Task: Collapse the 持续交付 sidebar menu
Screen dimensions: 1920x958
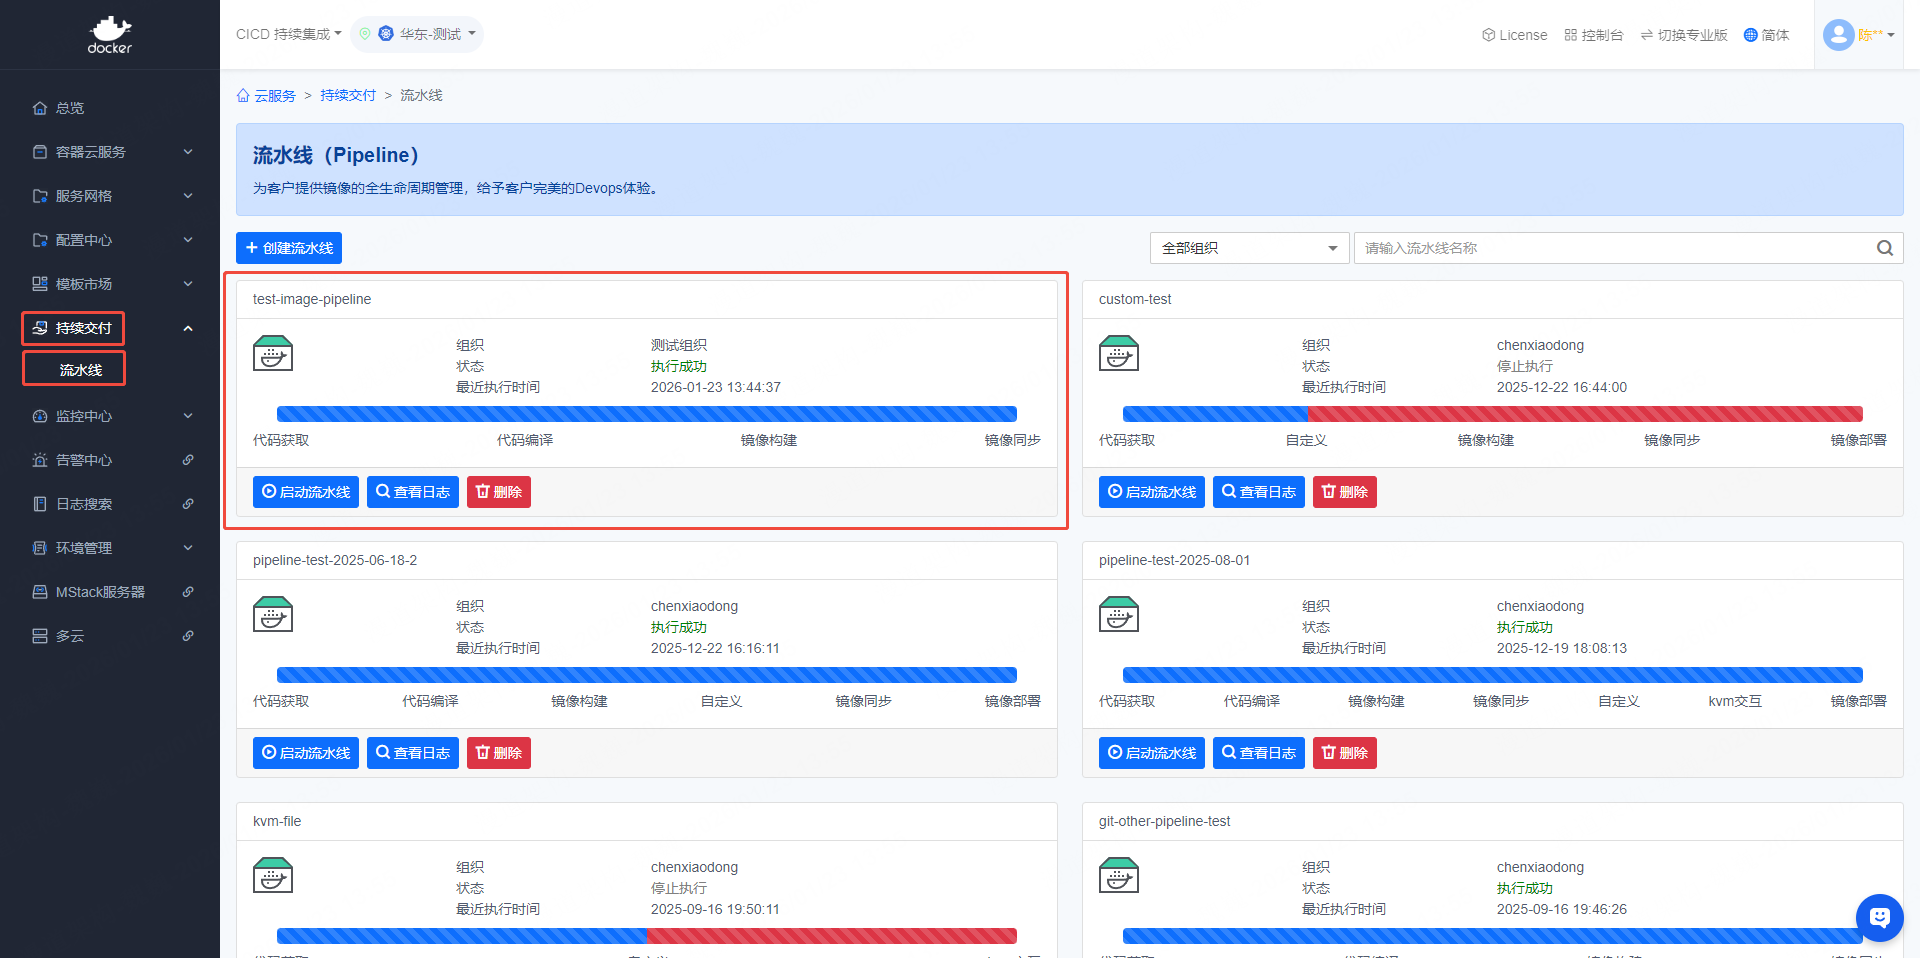Action: [188, 328]
